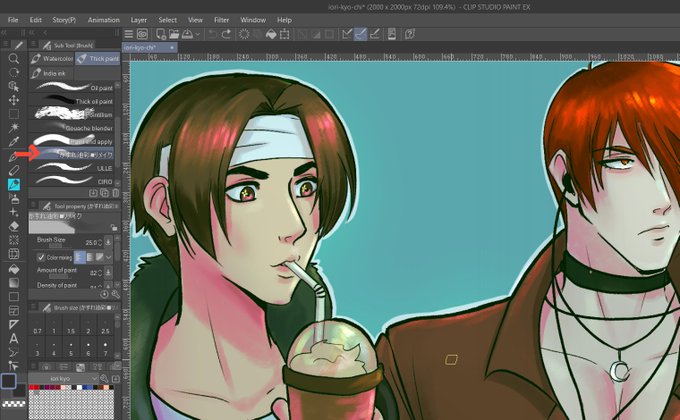The height and width of the screenshot is (420, 680).
Task: Click the New document icon
Action: click(160, 34)
